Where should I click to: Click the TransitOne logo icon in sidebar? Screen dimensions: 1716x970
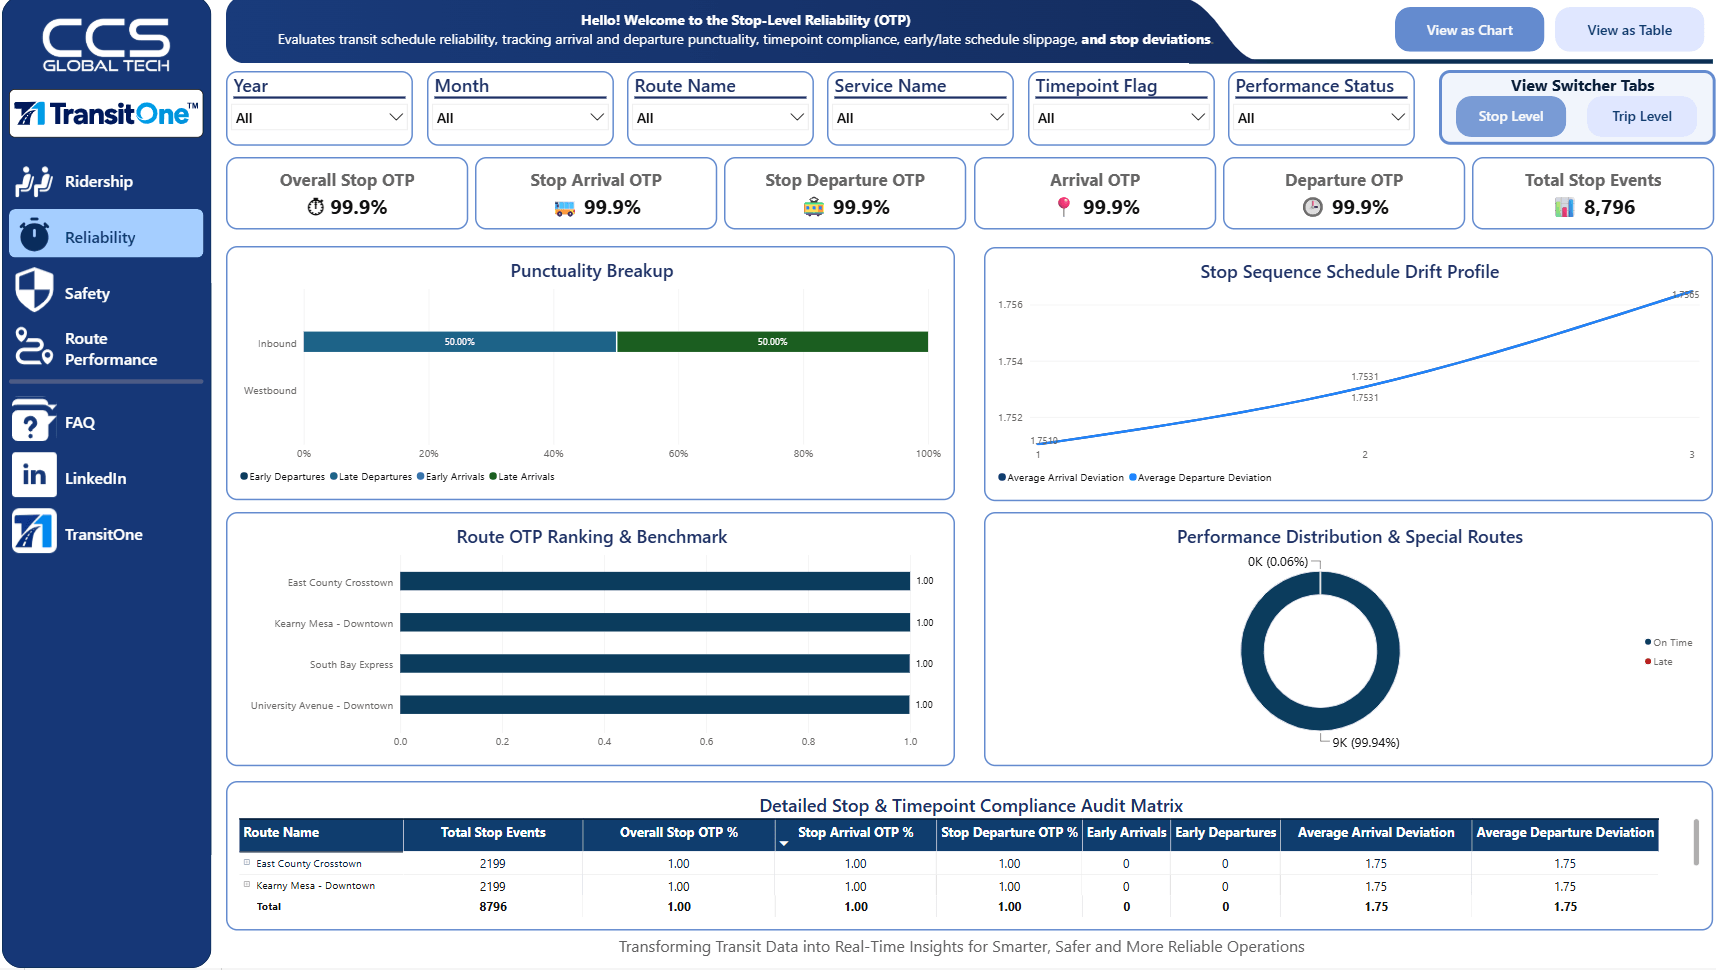pos(34,531)
